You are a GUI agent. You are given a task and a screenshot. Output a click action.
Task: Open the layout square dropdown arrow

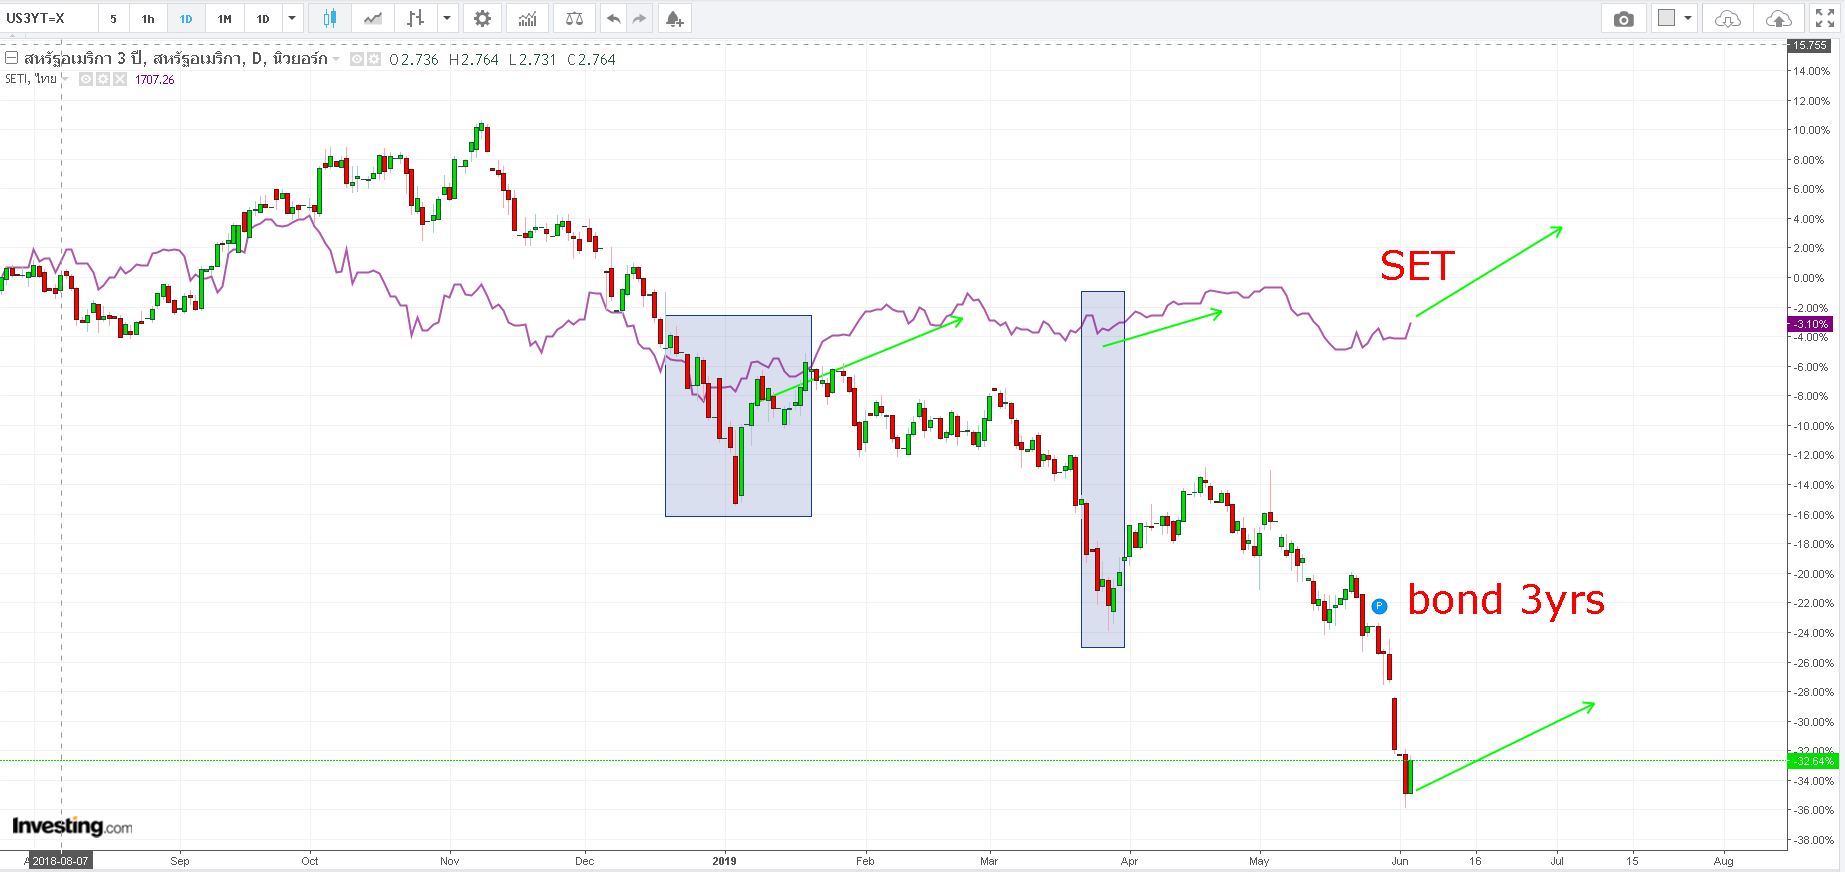[1688, 18]
